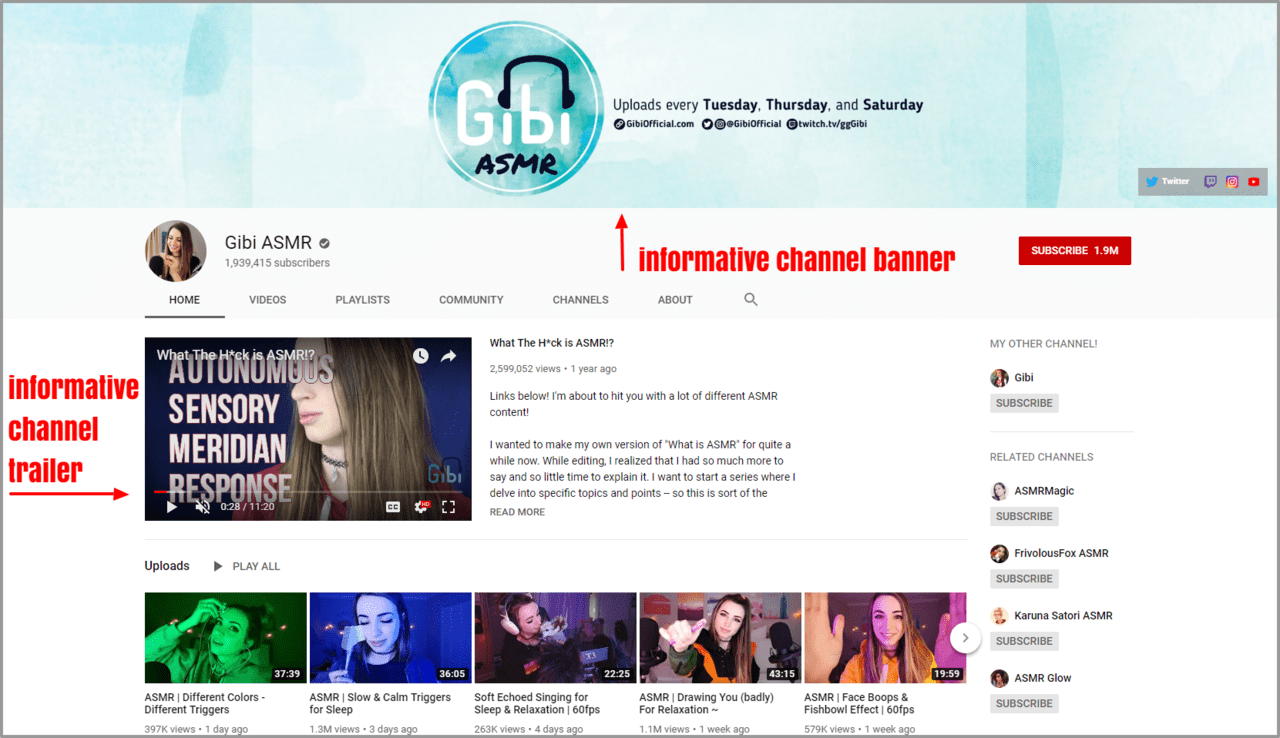This screenshot has height=738, width=1280.
Task: Open the channel search magnifier icon
Action: coord(751,299)
